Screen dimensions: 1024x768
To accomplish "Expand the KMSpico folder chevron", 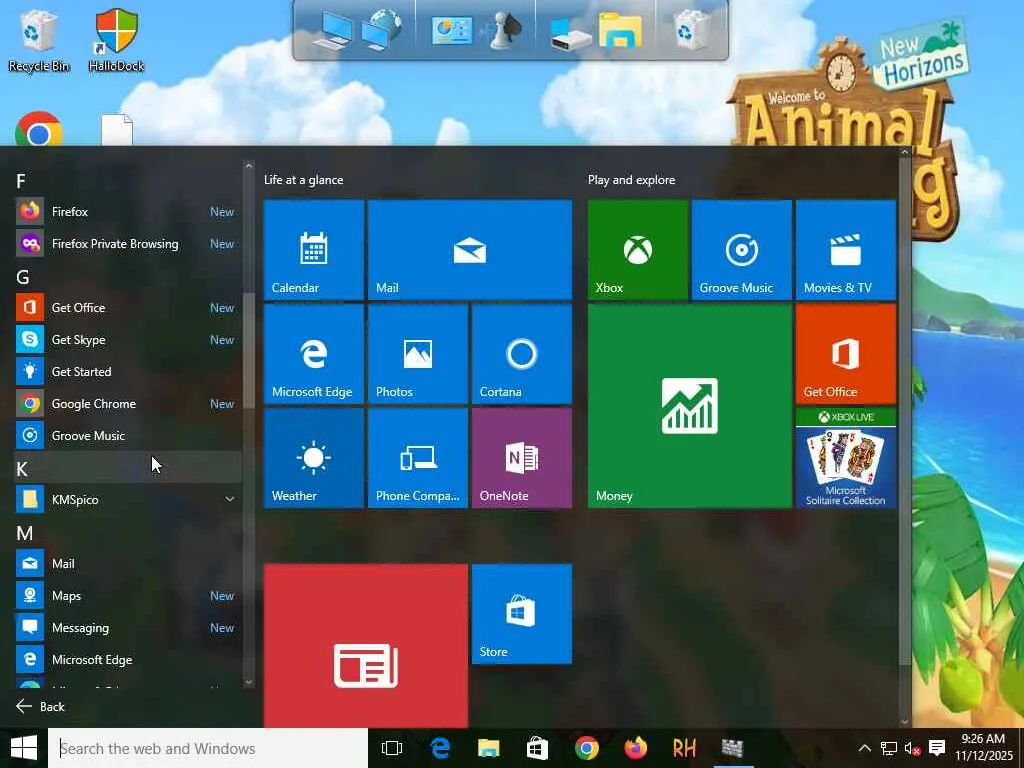I will coord(230,500).
